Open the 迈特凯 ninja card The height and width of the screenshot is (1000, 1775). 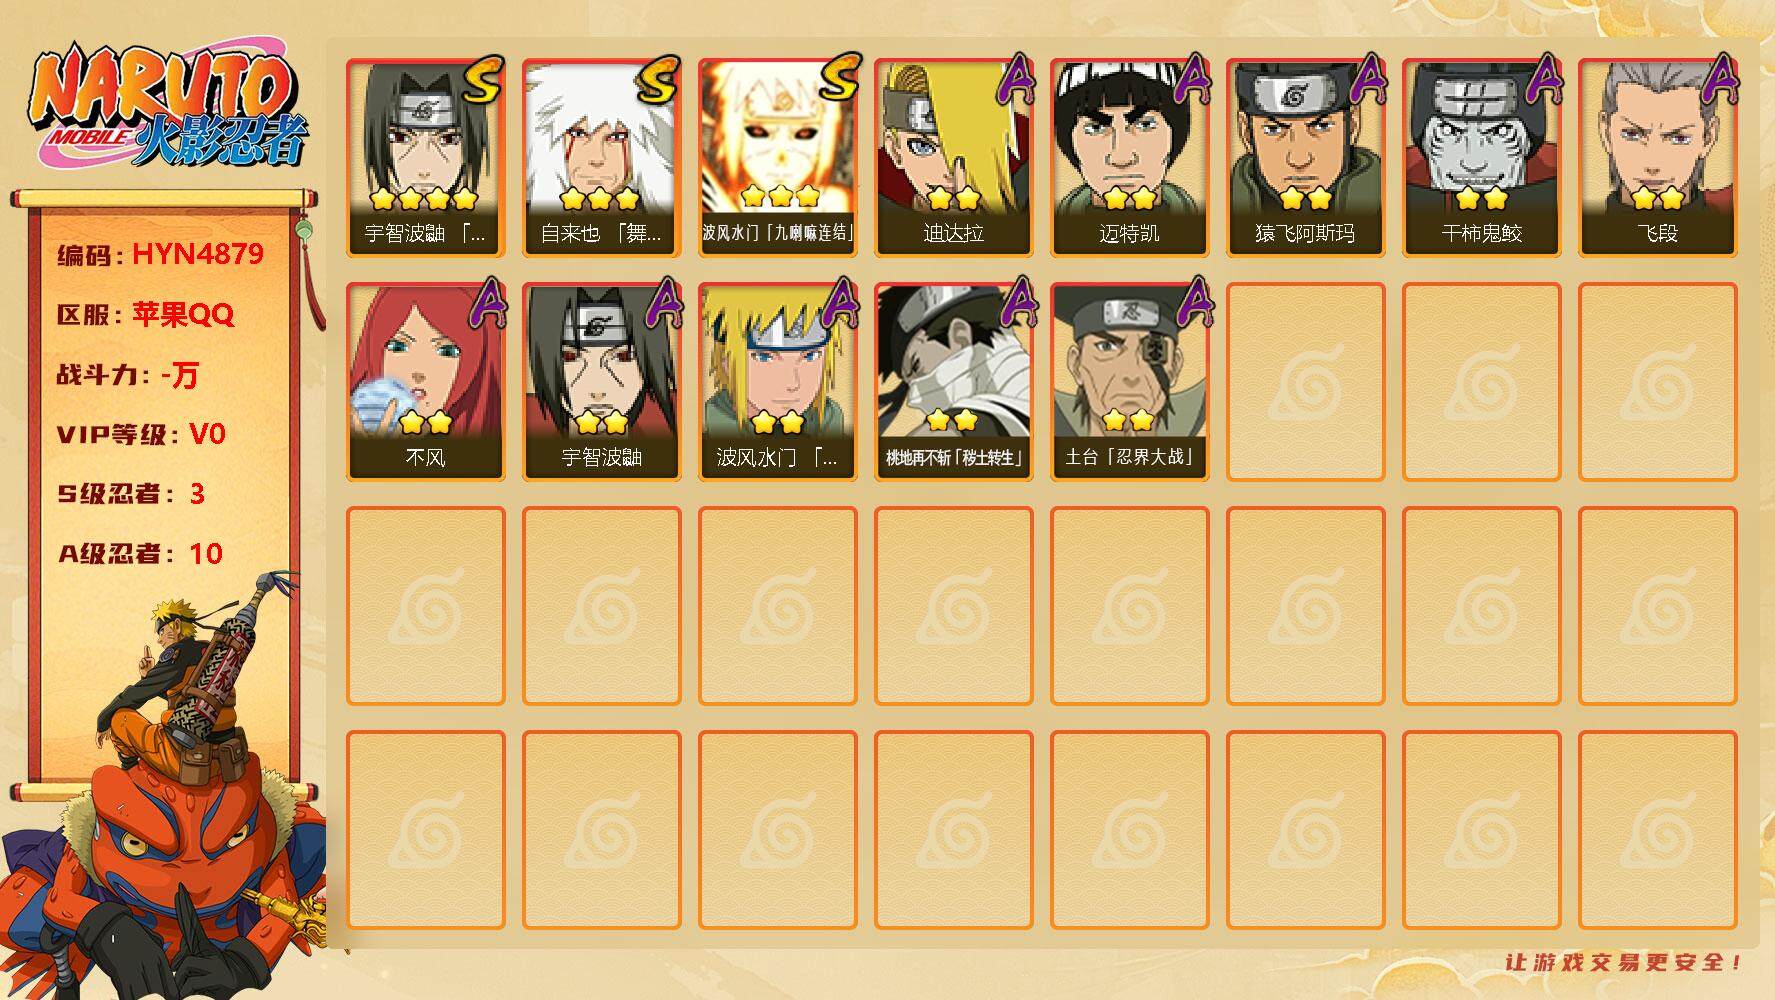(1129, 158)
